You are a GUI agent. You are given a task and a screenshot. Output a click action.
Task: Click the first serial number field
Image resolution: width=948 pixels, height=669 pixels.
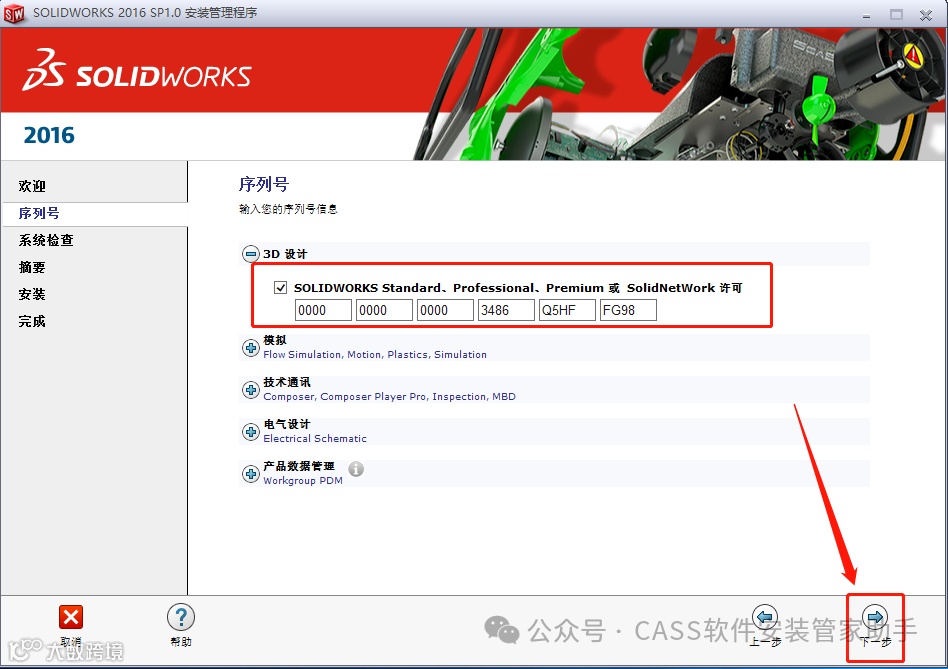pyautogui.click(x=323, y=310)
